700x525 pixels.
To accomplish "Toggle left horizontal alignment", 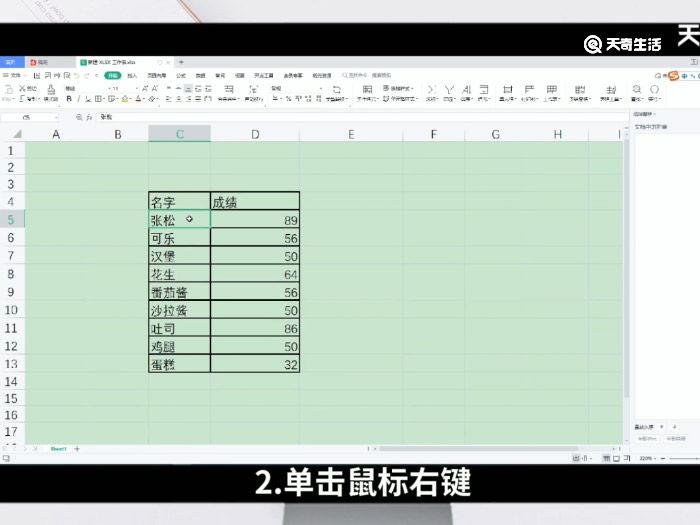I will [168, 99].
